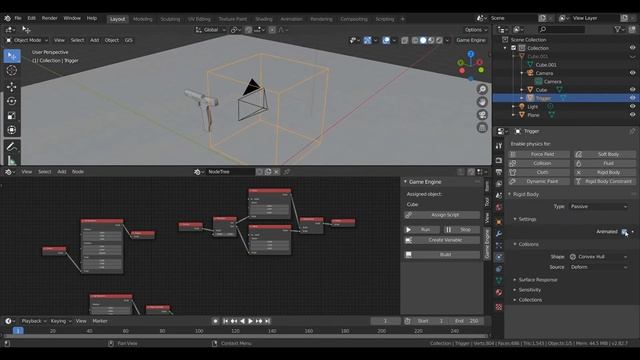Select rendered viewport shading mode

pyautogui.click(x=439, y=40)
